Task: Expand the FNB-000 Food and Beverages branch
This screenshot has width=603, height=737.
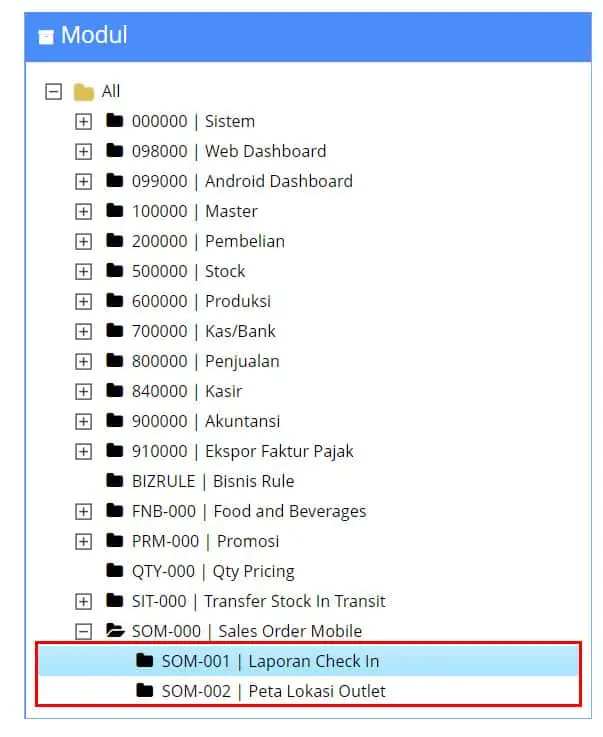Action: coord(83,511)
